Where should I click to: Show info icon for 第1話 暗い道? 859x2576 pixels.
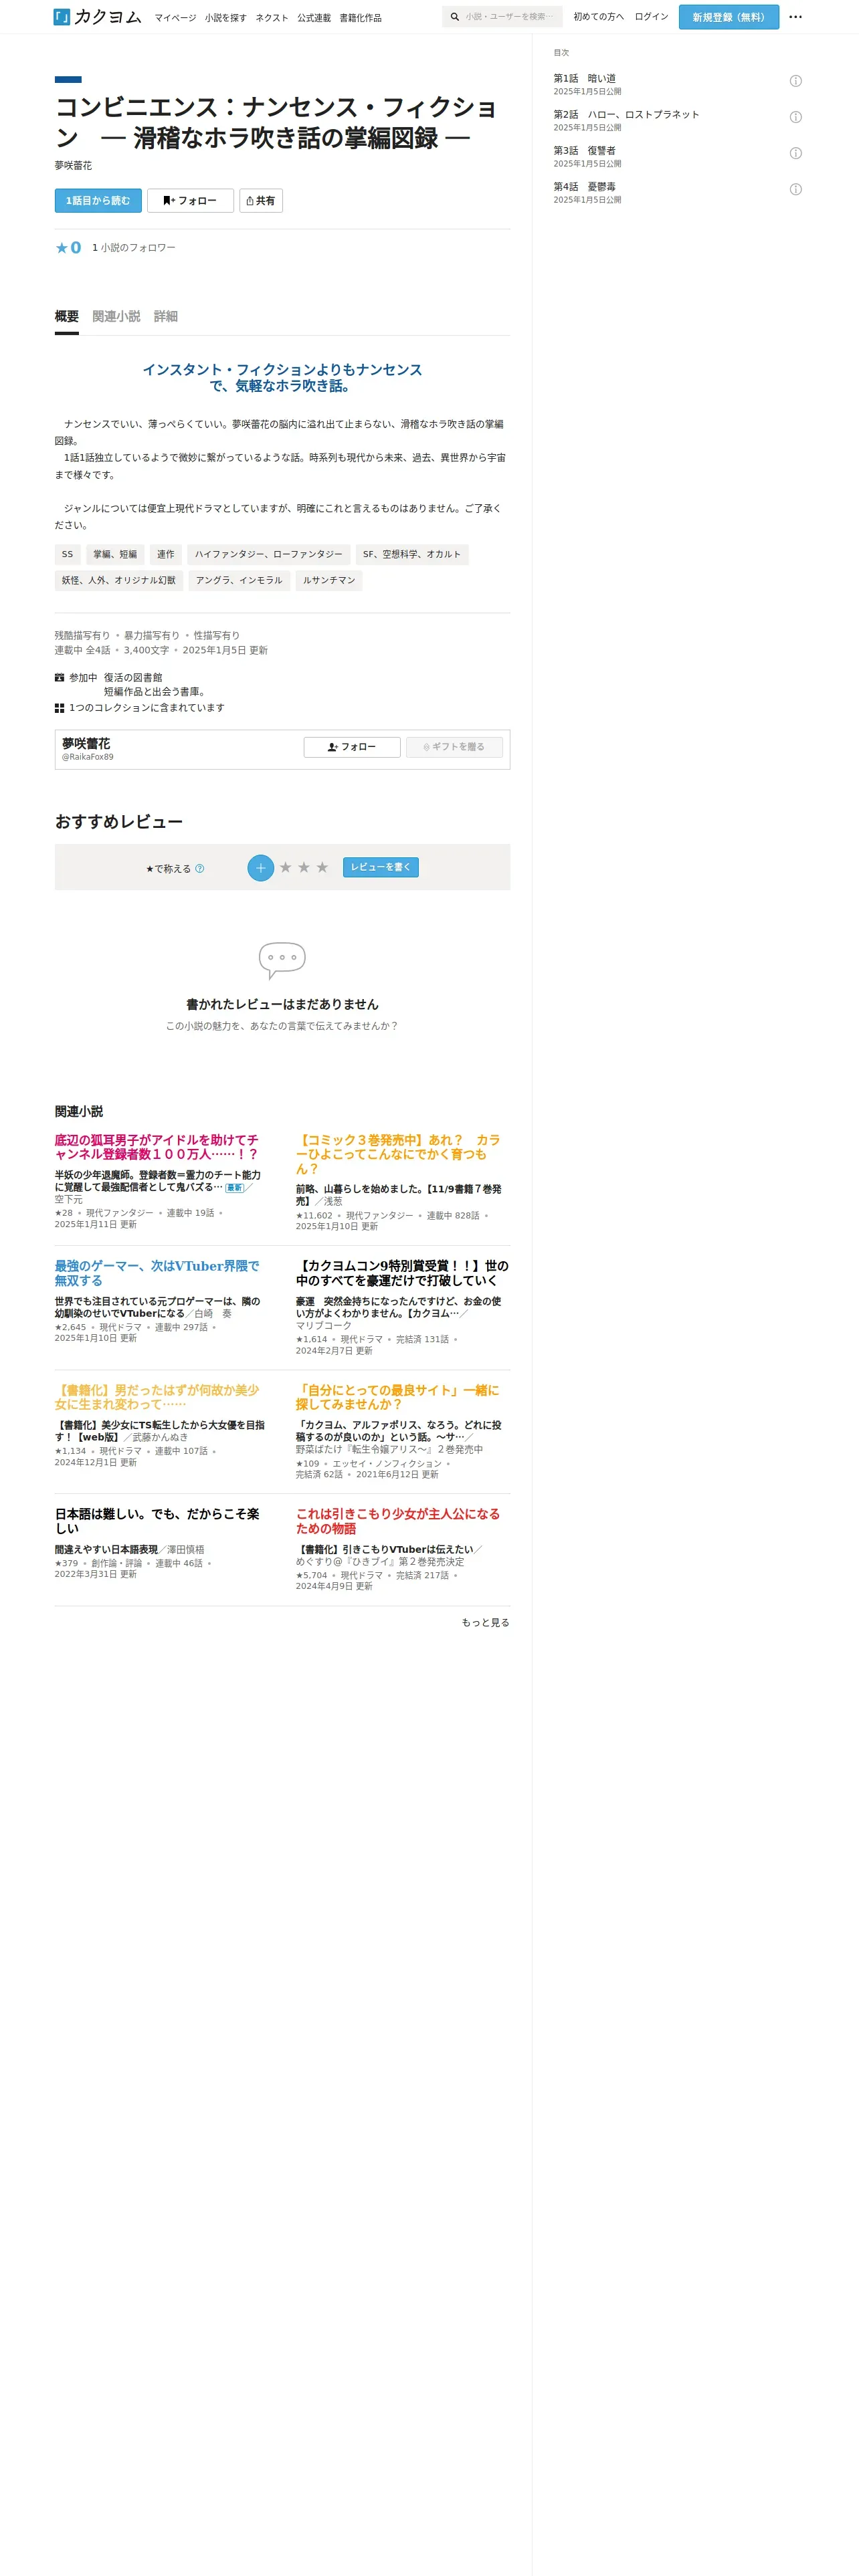795,81
